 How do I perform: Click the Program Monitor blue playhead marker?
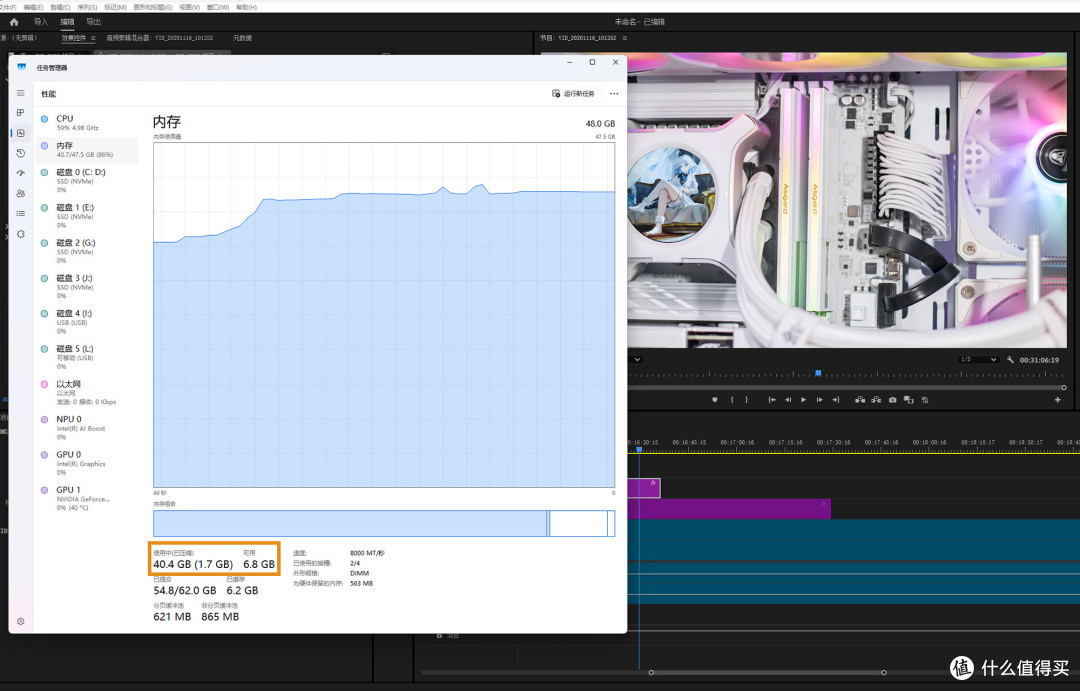coord(818,373)
